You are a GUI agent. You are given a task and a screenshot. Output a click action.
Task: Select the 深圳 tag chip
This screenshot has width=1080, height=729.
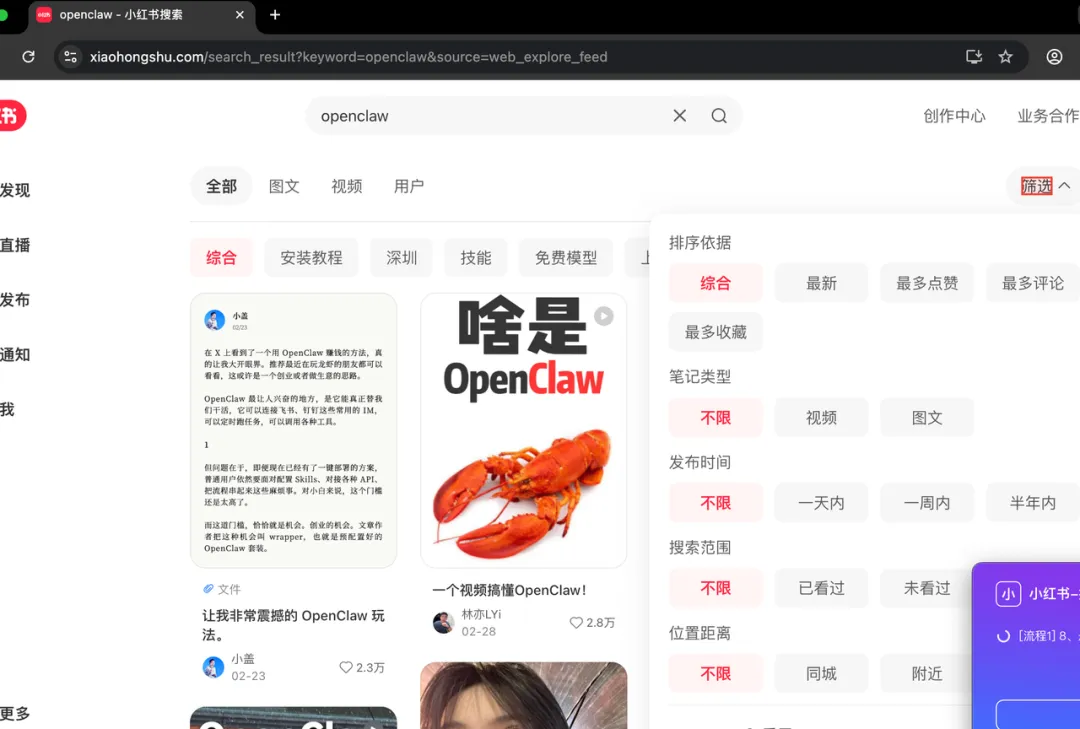[x=402, y=258]
